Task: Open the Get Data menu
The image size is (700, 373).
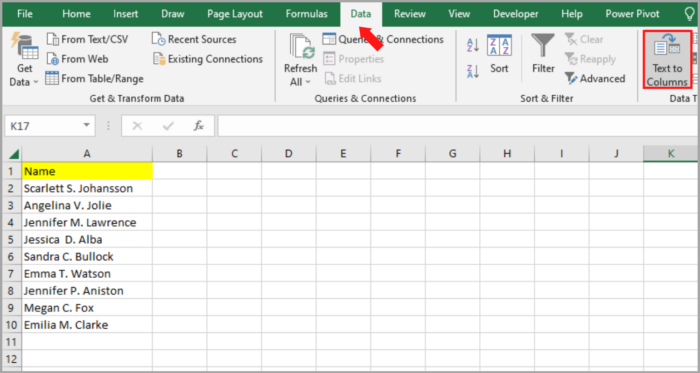Action: [x=24, y=60]
